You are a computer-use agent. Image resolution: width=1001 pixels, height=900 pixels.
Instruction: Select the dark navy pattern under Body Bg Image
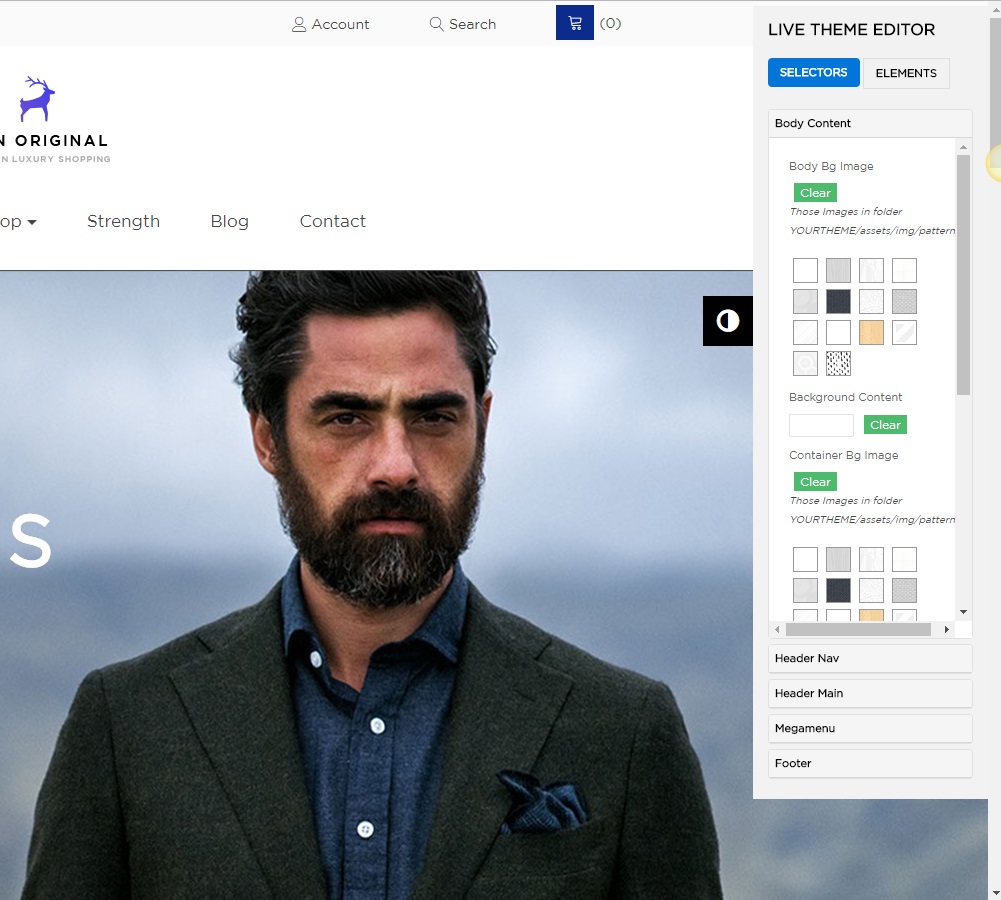838,301
